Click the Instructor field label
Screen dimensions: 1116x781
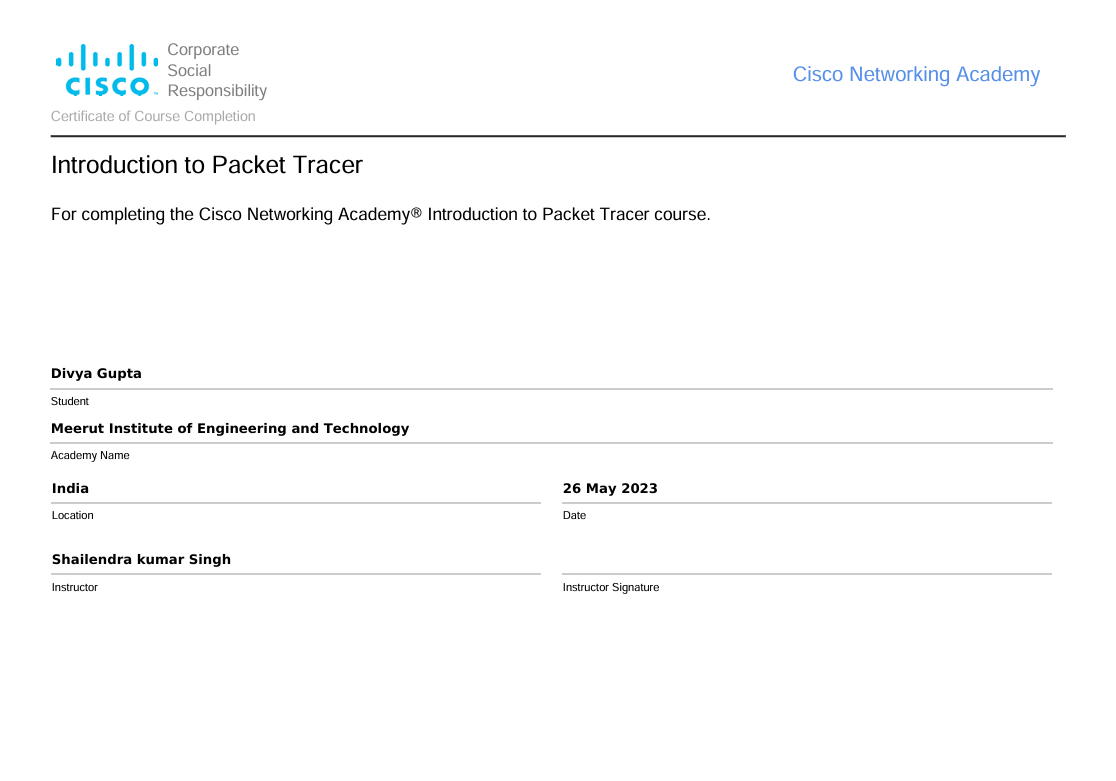coord(74,587)
